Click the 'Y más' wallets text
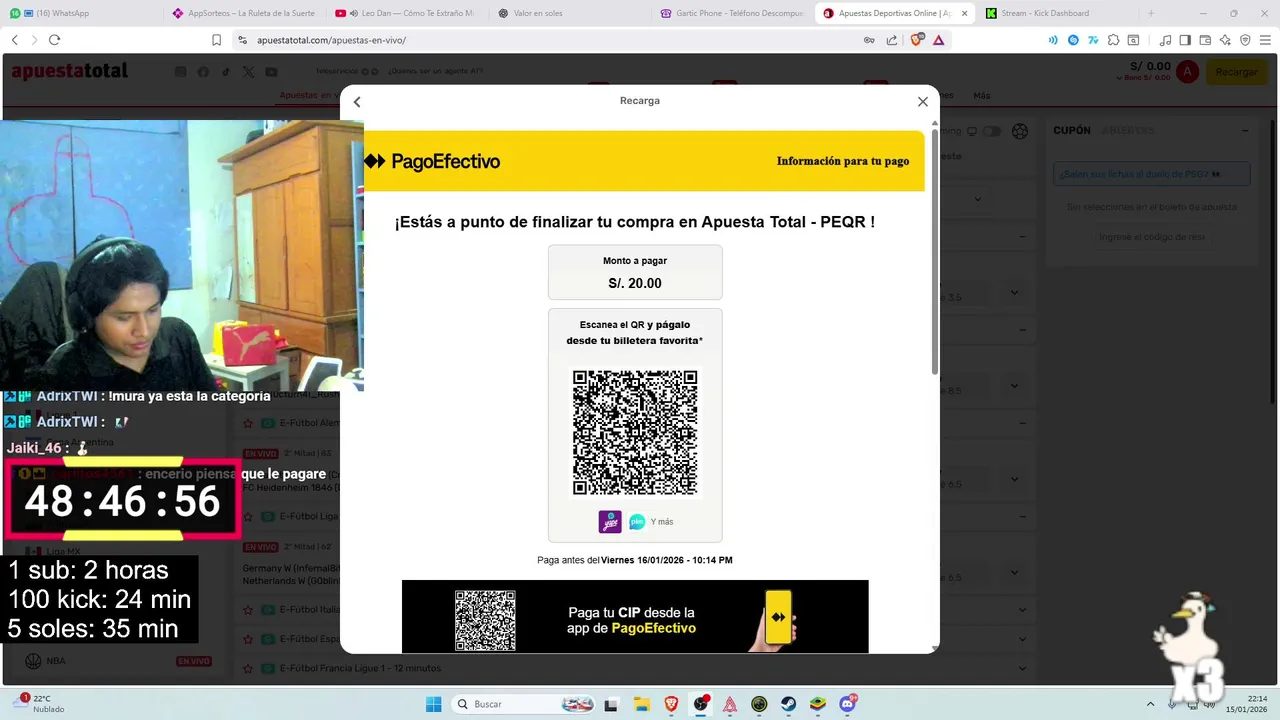The image size is (1280, 720). pos(662,522)
